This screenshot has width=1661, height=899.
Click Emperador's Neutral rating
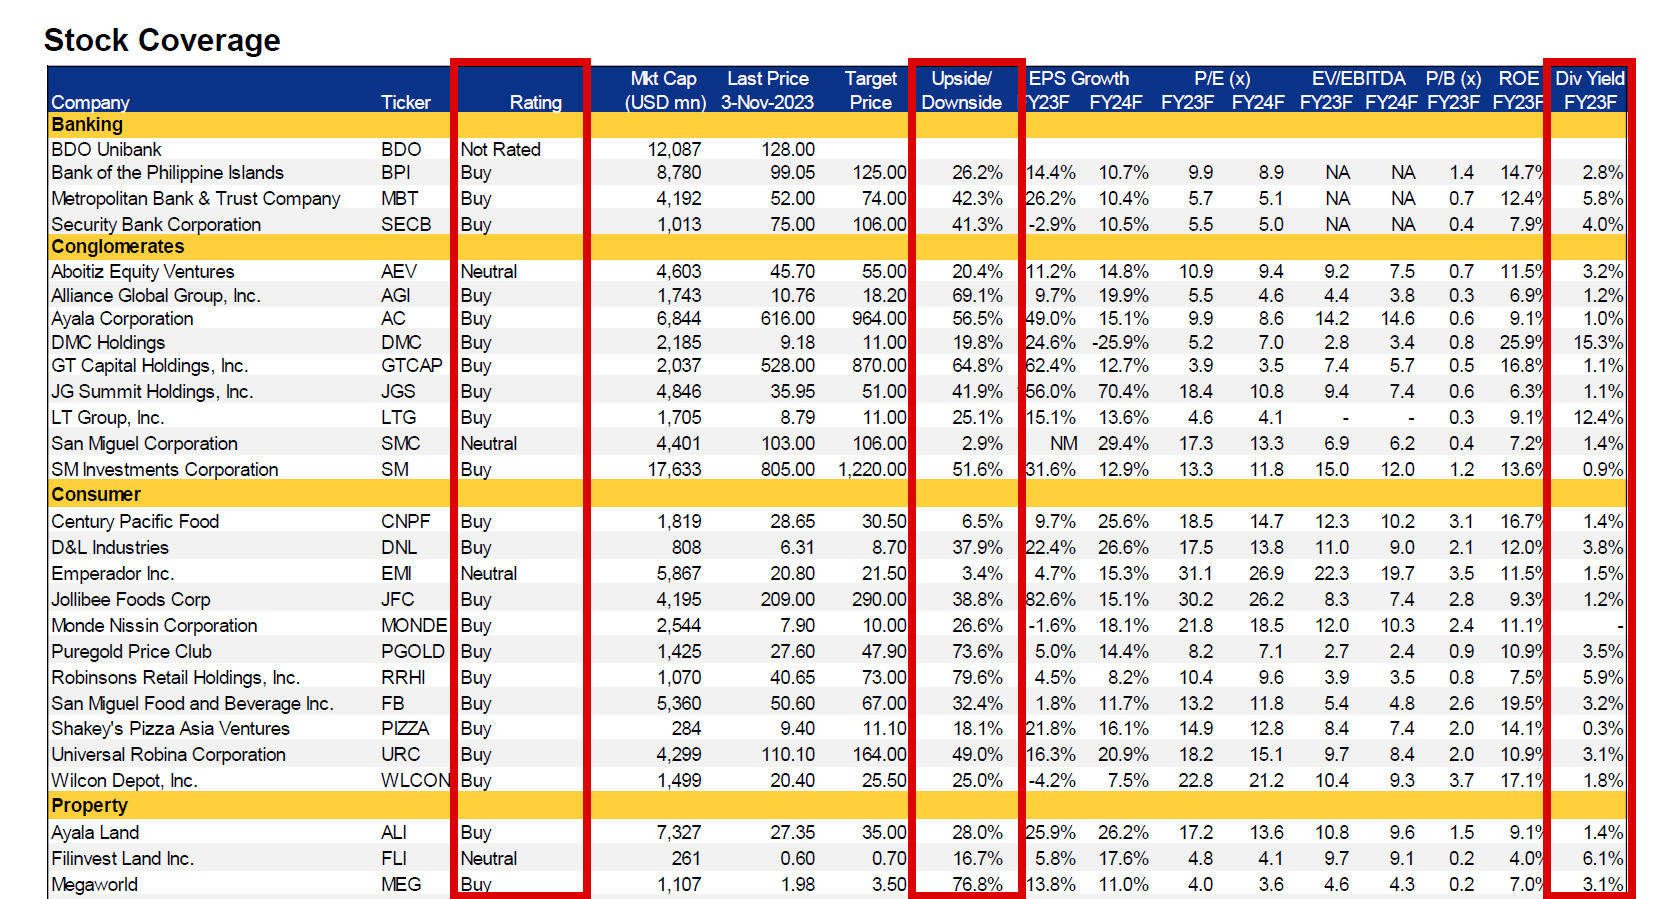(x=488, y=574)
